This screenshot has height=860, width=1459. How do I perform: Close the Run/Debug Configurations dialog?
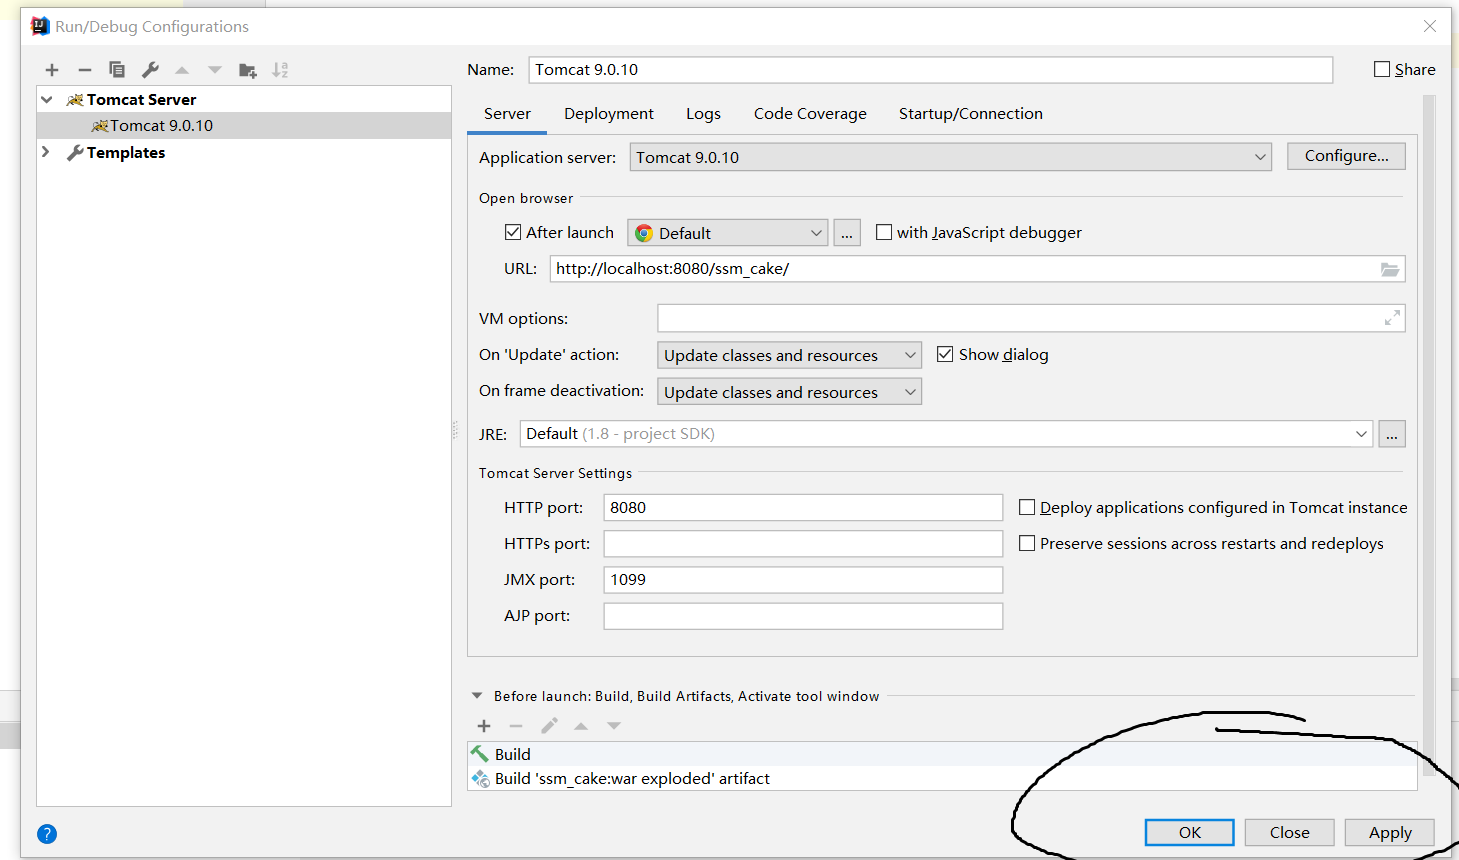[x=1430, y=26]
